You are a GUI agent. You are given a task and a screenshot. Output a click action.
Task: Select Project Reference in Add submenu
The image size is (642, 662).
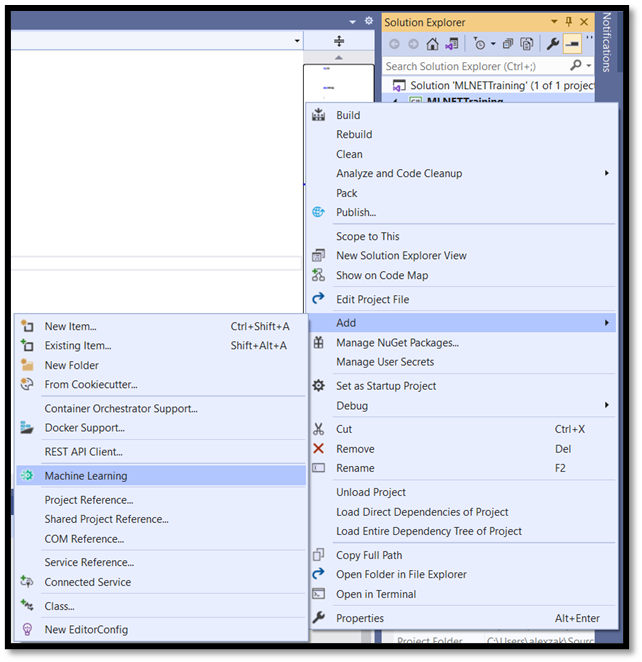tap(161, 500)
